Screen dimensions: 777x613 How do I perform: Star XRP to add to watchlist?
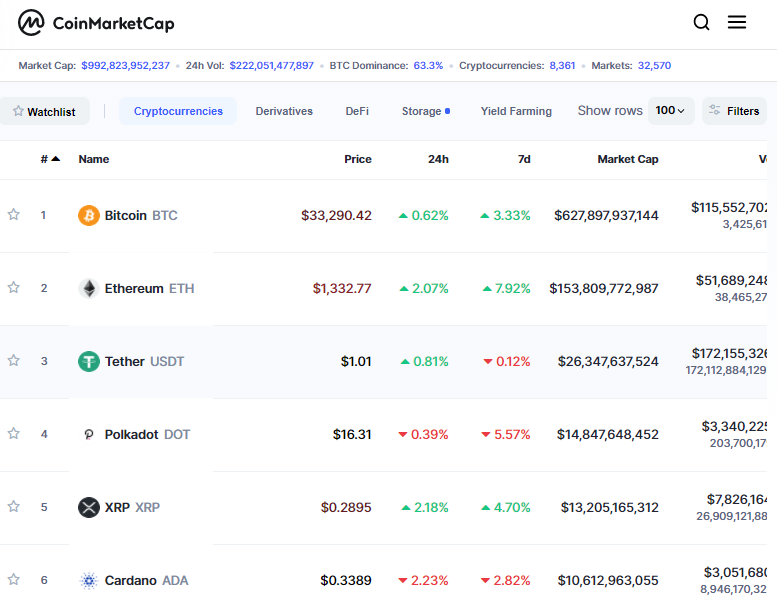pyautogui.click(x=13, y=506)
